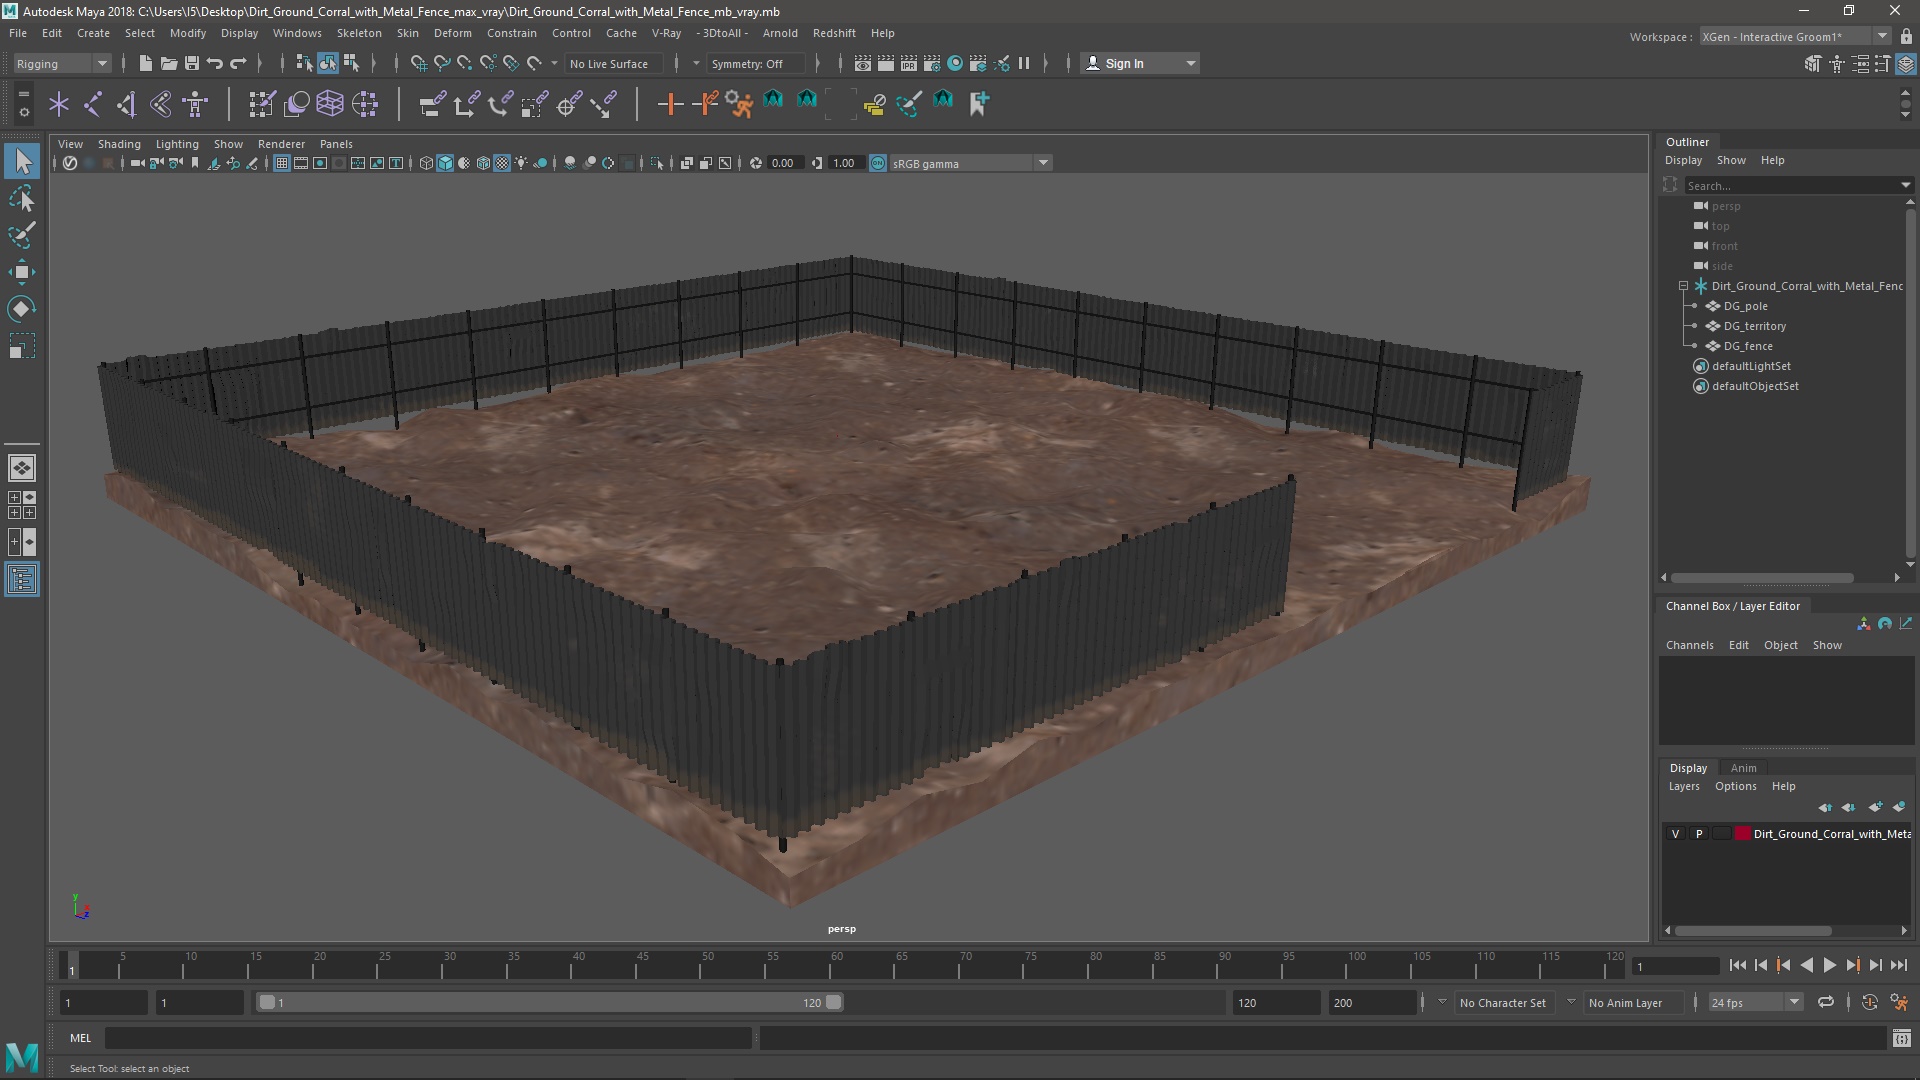Image resolution: width=1920 pixels, height=1080 pixels.
Task: Select four view pane layout
Action: [x=22, y=505]
